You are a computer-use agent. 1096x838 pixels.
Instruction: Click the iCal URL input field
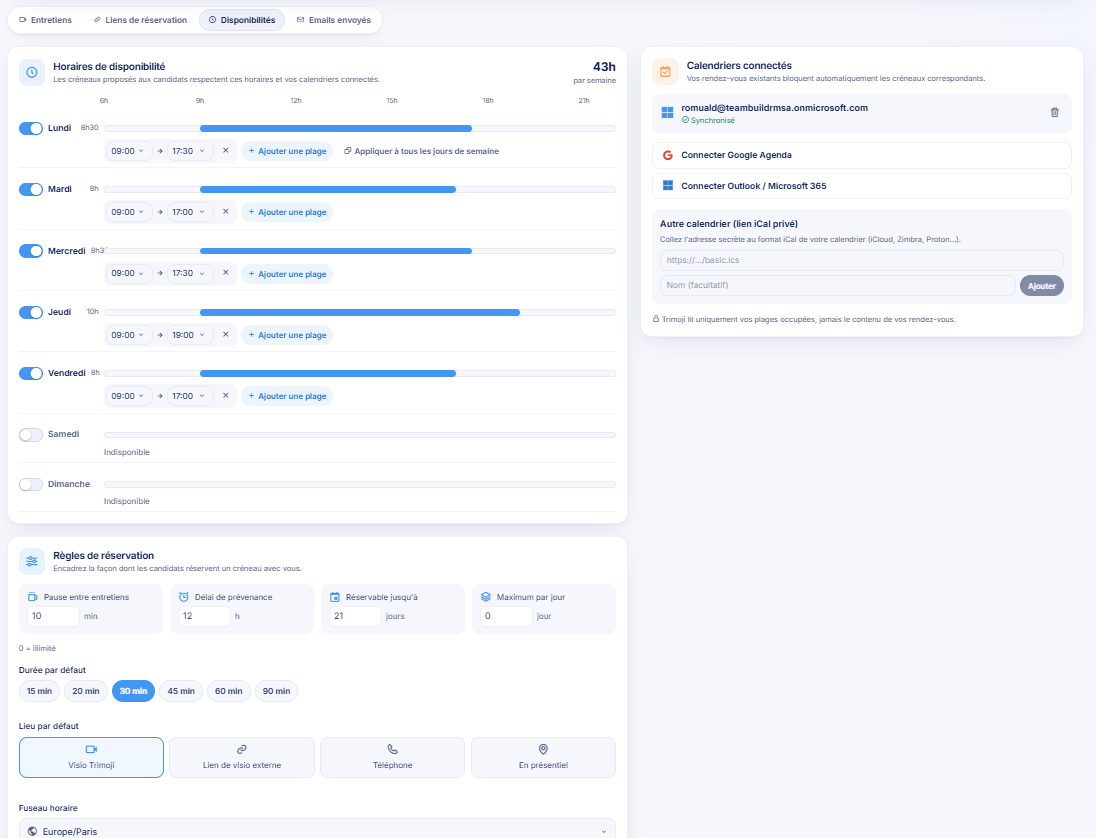pyautogui.click(x=861, y=260)
